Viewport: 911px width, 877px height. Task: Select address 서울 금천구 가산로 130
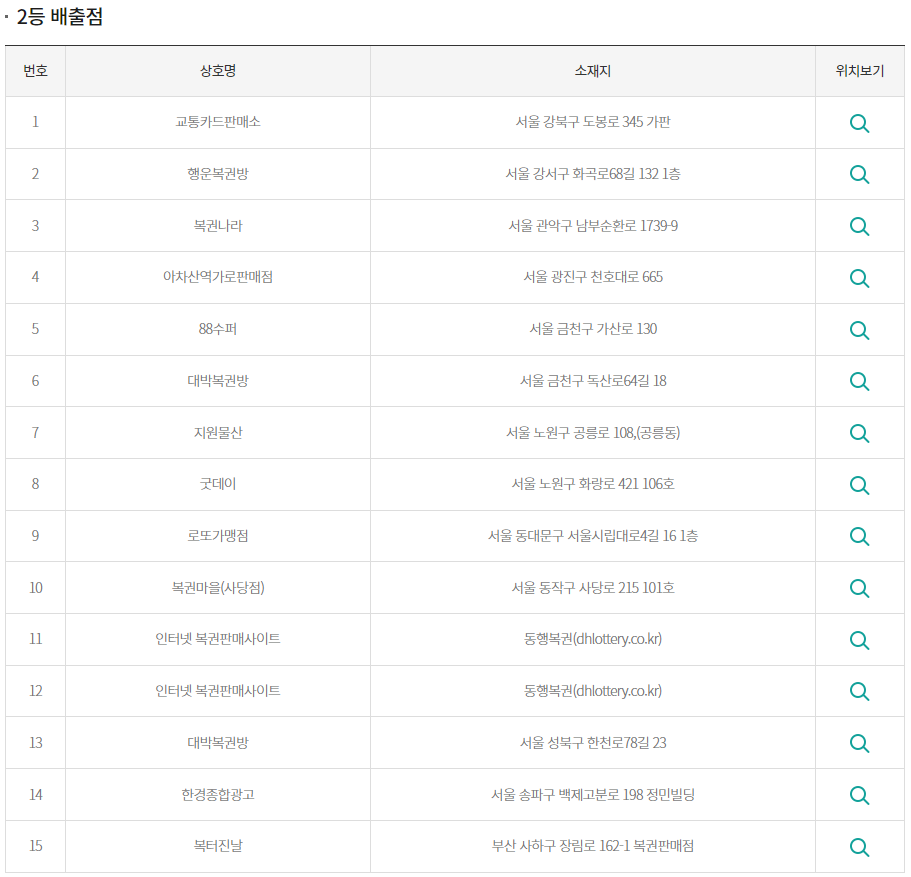[x=593, y=329]
